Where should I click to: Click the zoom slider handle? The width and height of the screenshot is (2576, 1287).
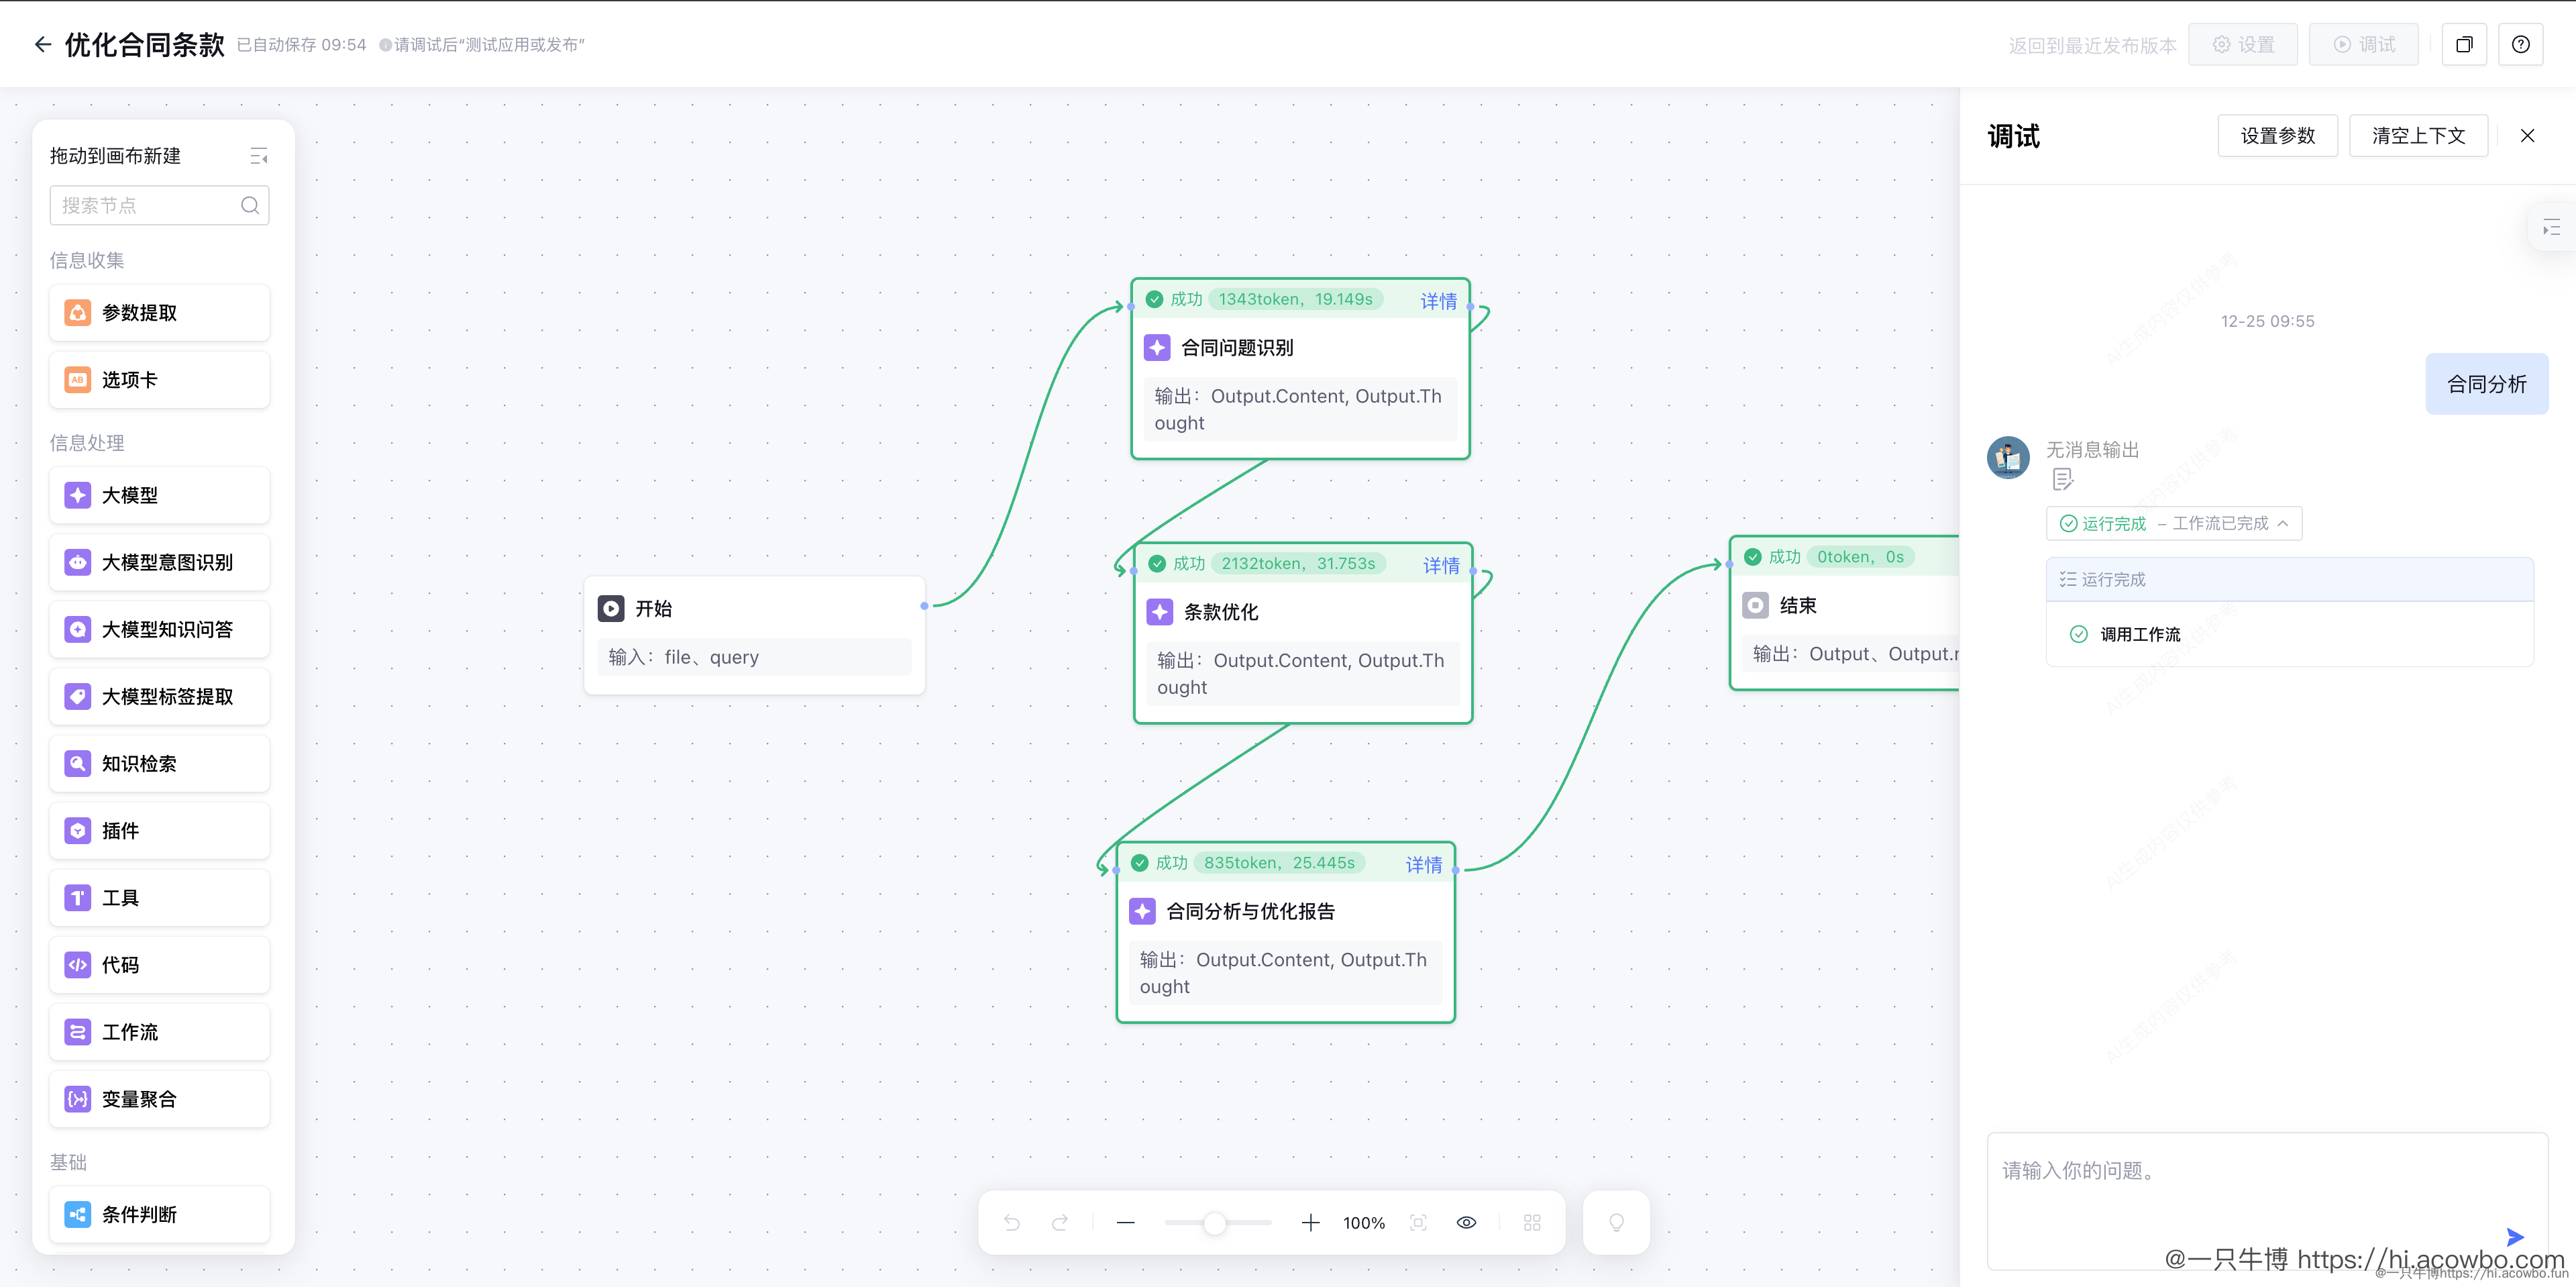point(1214,1222)
